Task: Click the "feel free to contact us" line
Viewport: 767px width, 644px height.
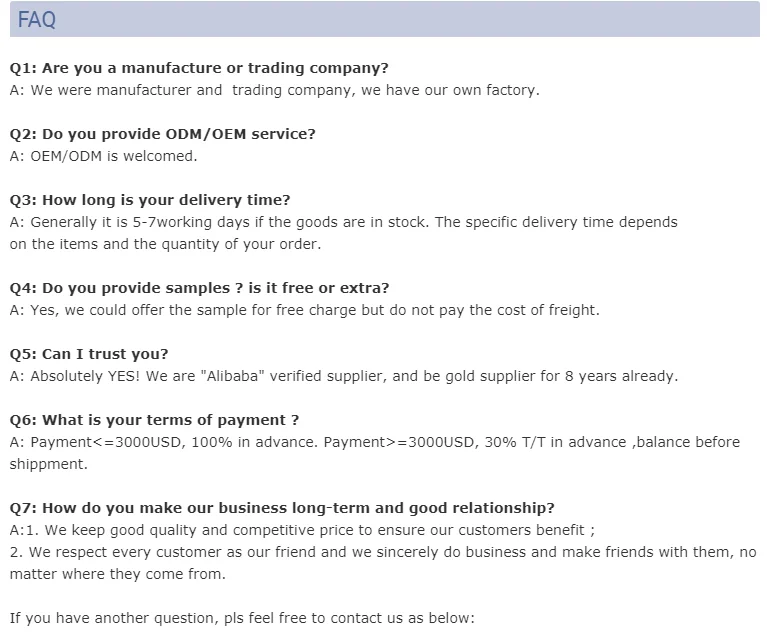Action: [x=242, y=618]
